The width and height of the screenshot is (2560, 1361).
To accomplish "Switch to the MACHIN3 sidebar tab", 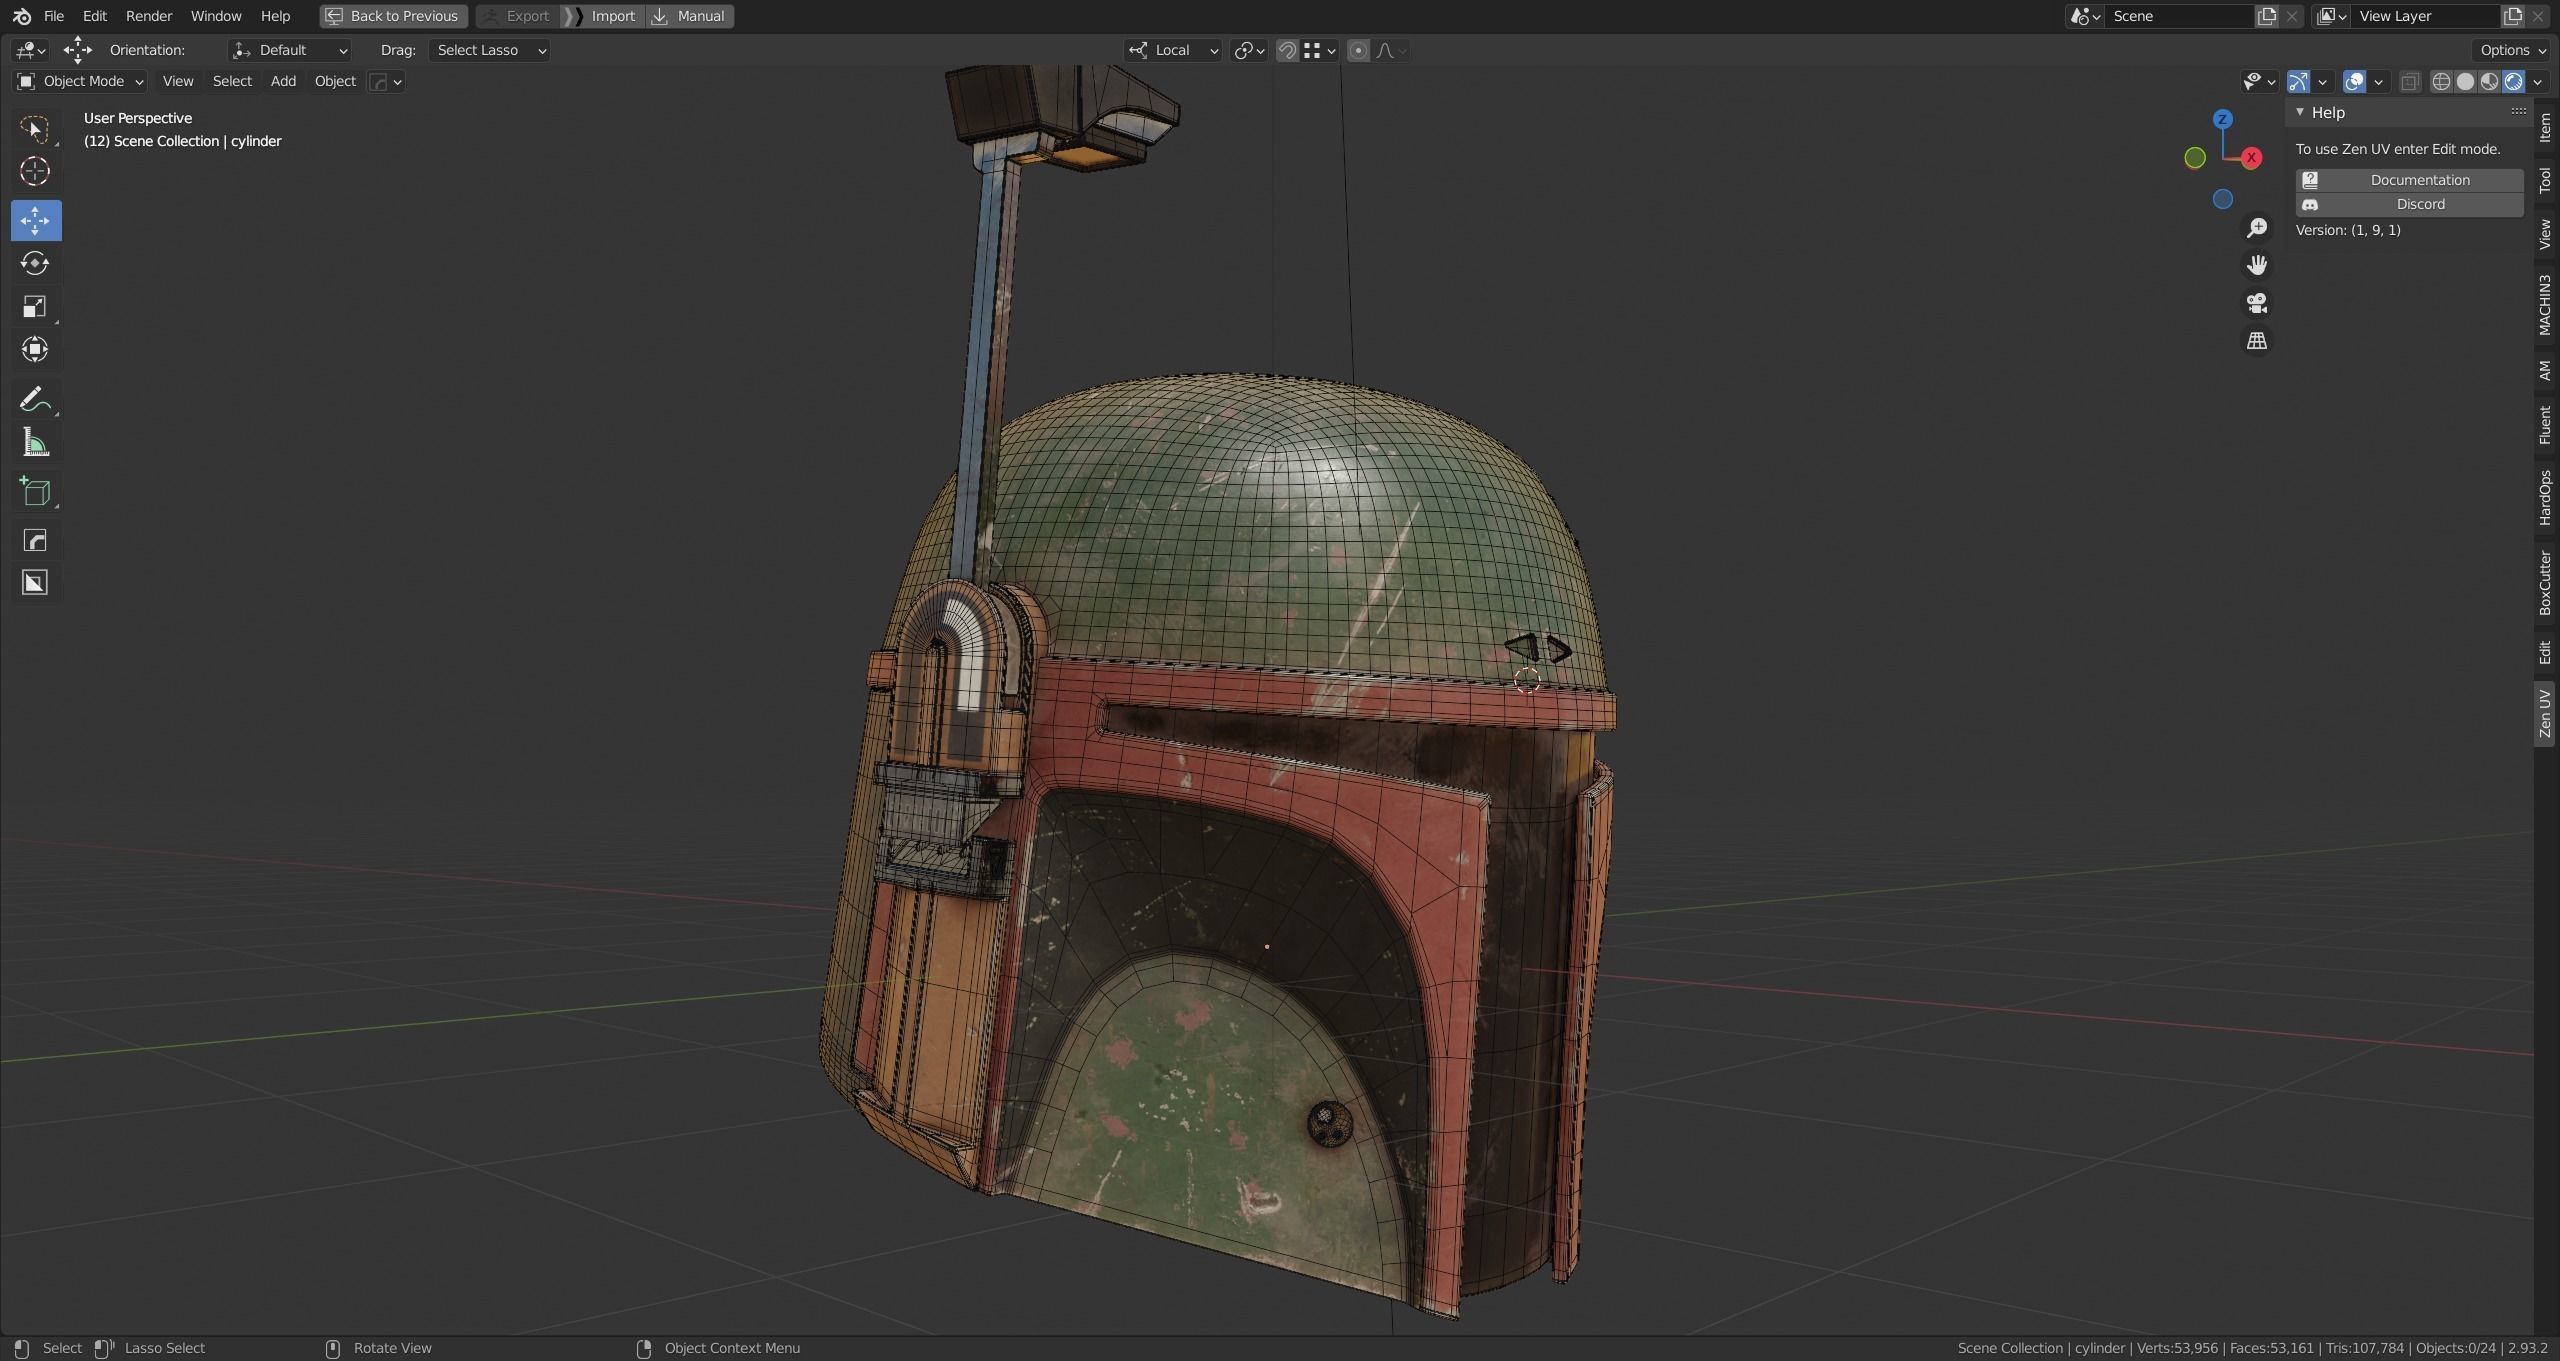I will tap(2545, 305).
